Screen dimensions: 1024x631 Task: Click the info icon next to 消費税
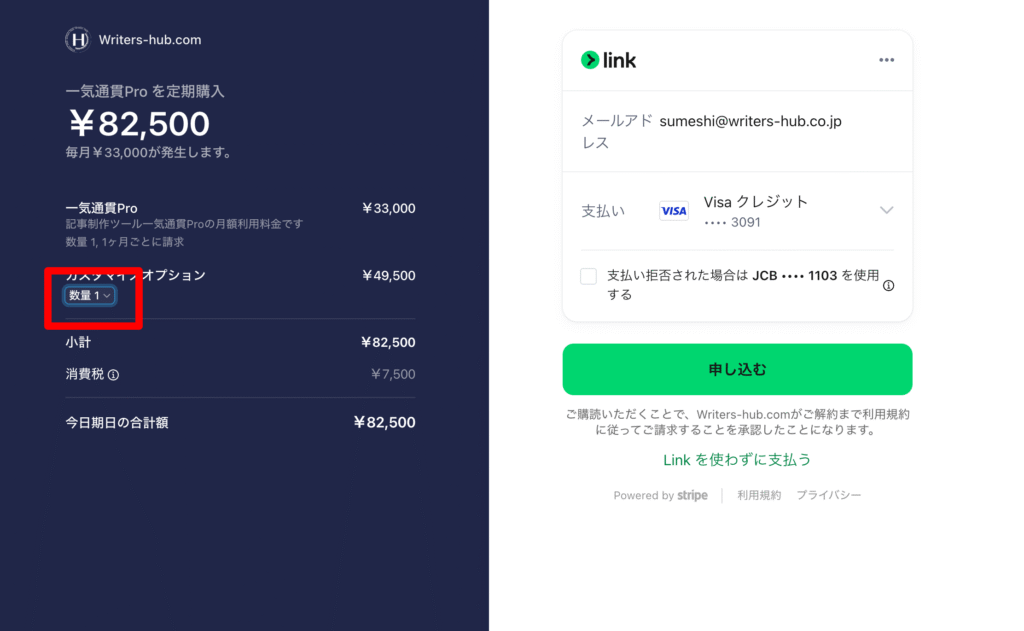click(113, 375)
